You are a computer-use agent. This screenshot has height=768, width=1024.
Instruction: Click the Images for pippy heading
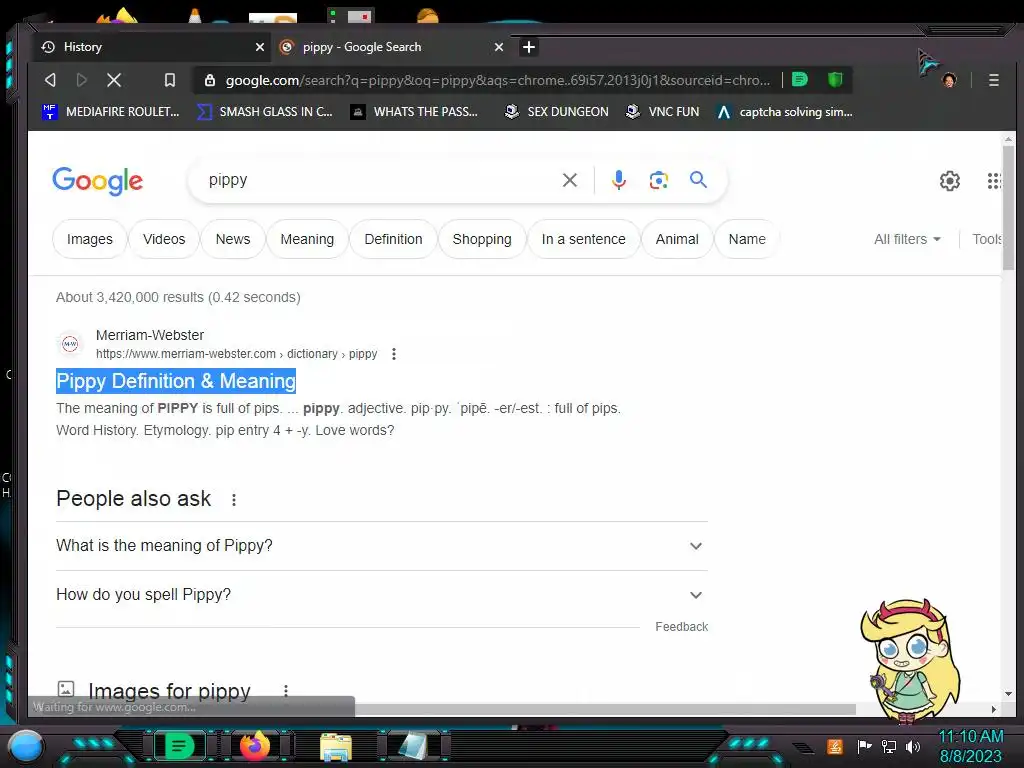pos(169,690)
